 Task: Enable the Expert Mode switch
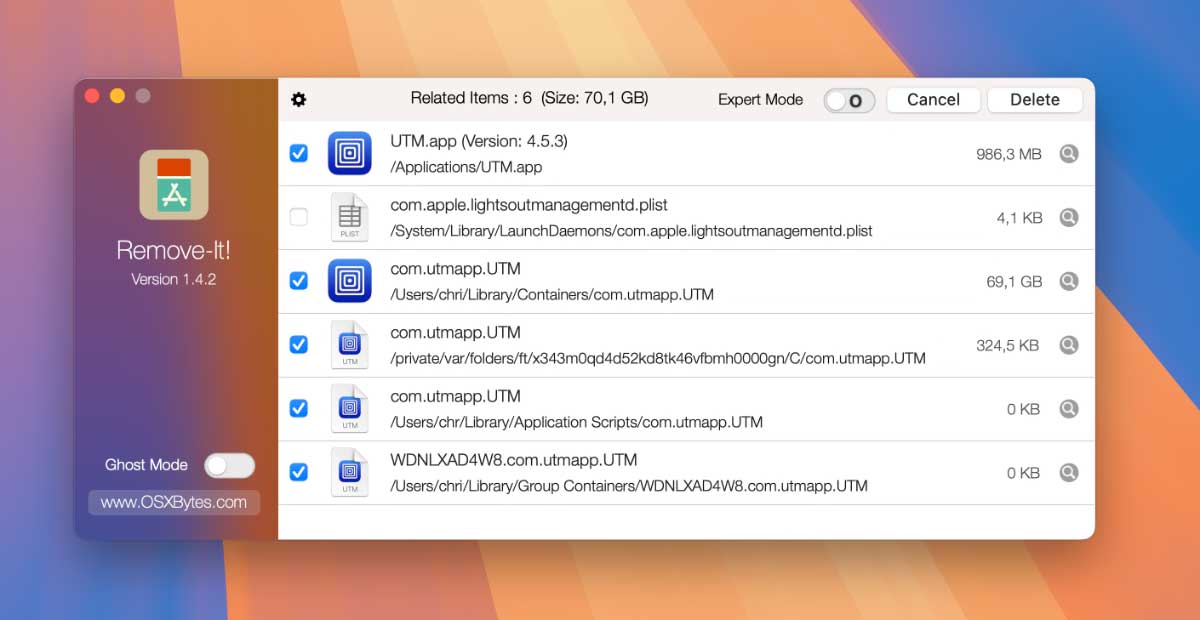coord(849,100)
